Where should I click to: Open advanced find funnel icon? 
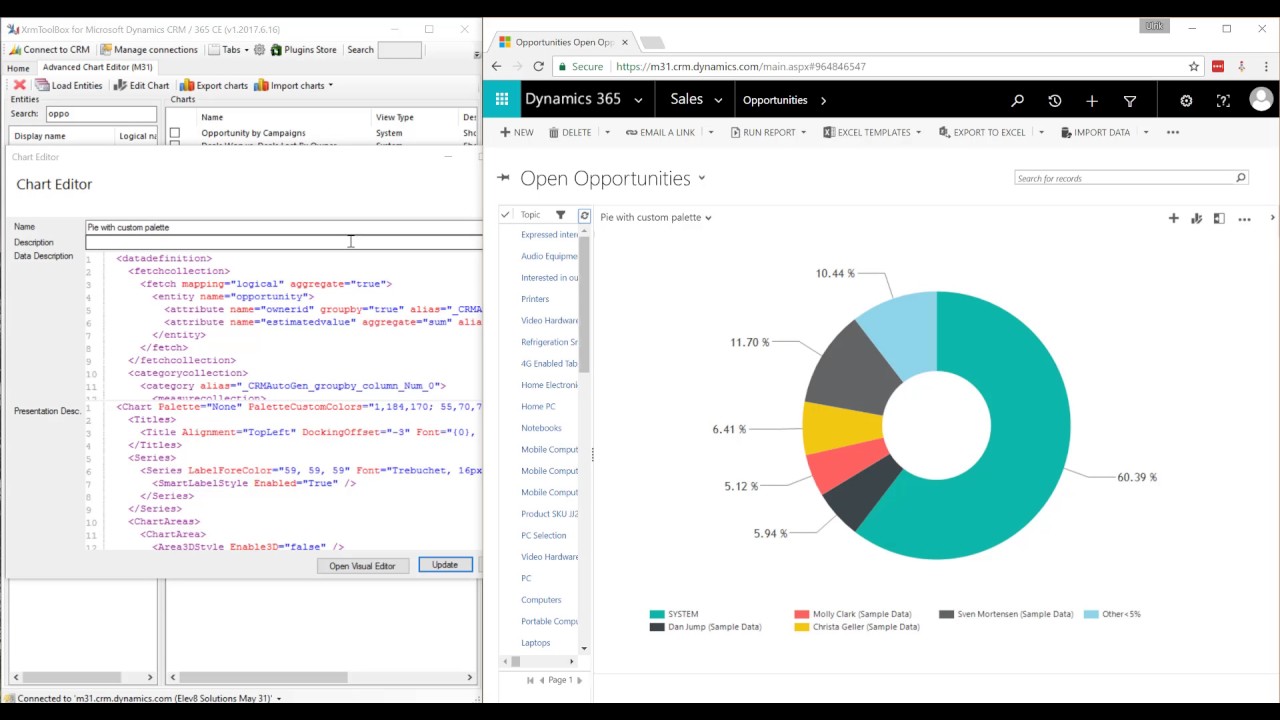click(x=1130, y=100)
